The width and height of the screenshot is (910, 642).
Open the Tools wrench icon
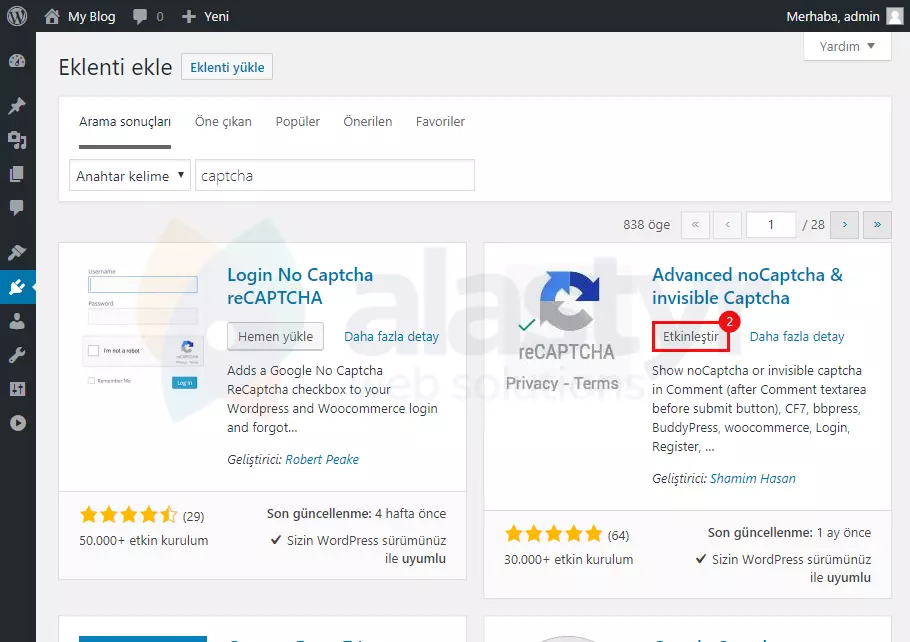pos(17,354)
